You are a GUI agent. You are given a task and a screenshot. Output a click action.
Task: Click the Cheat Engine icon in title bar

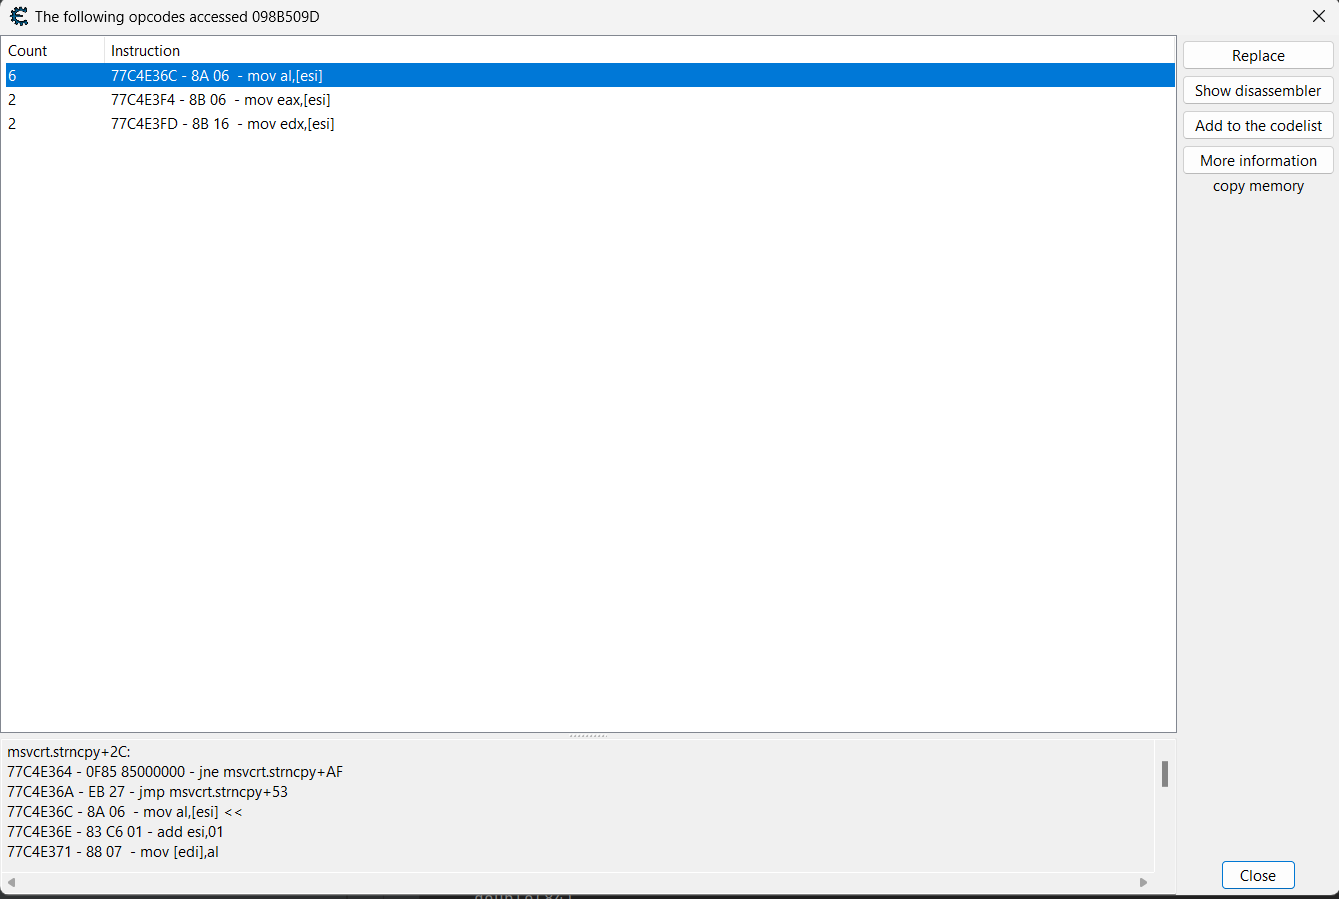(19, 16)
